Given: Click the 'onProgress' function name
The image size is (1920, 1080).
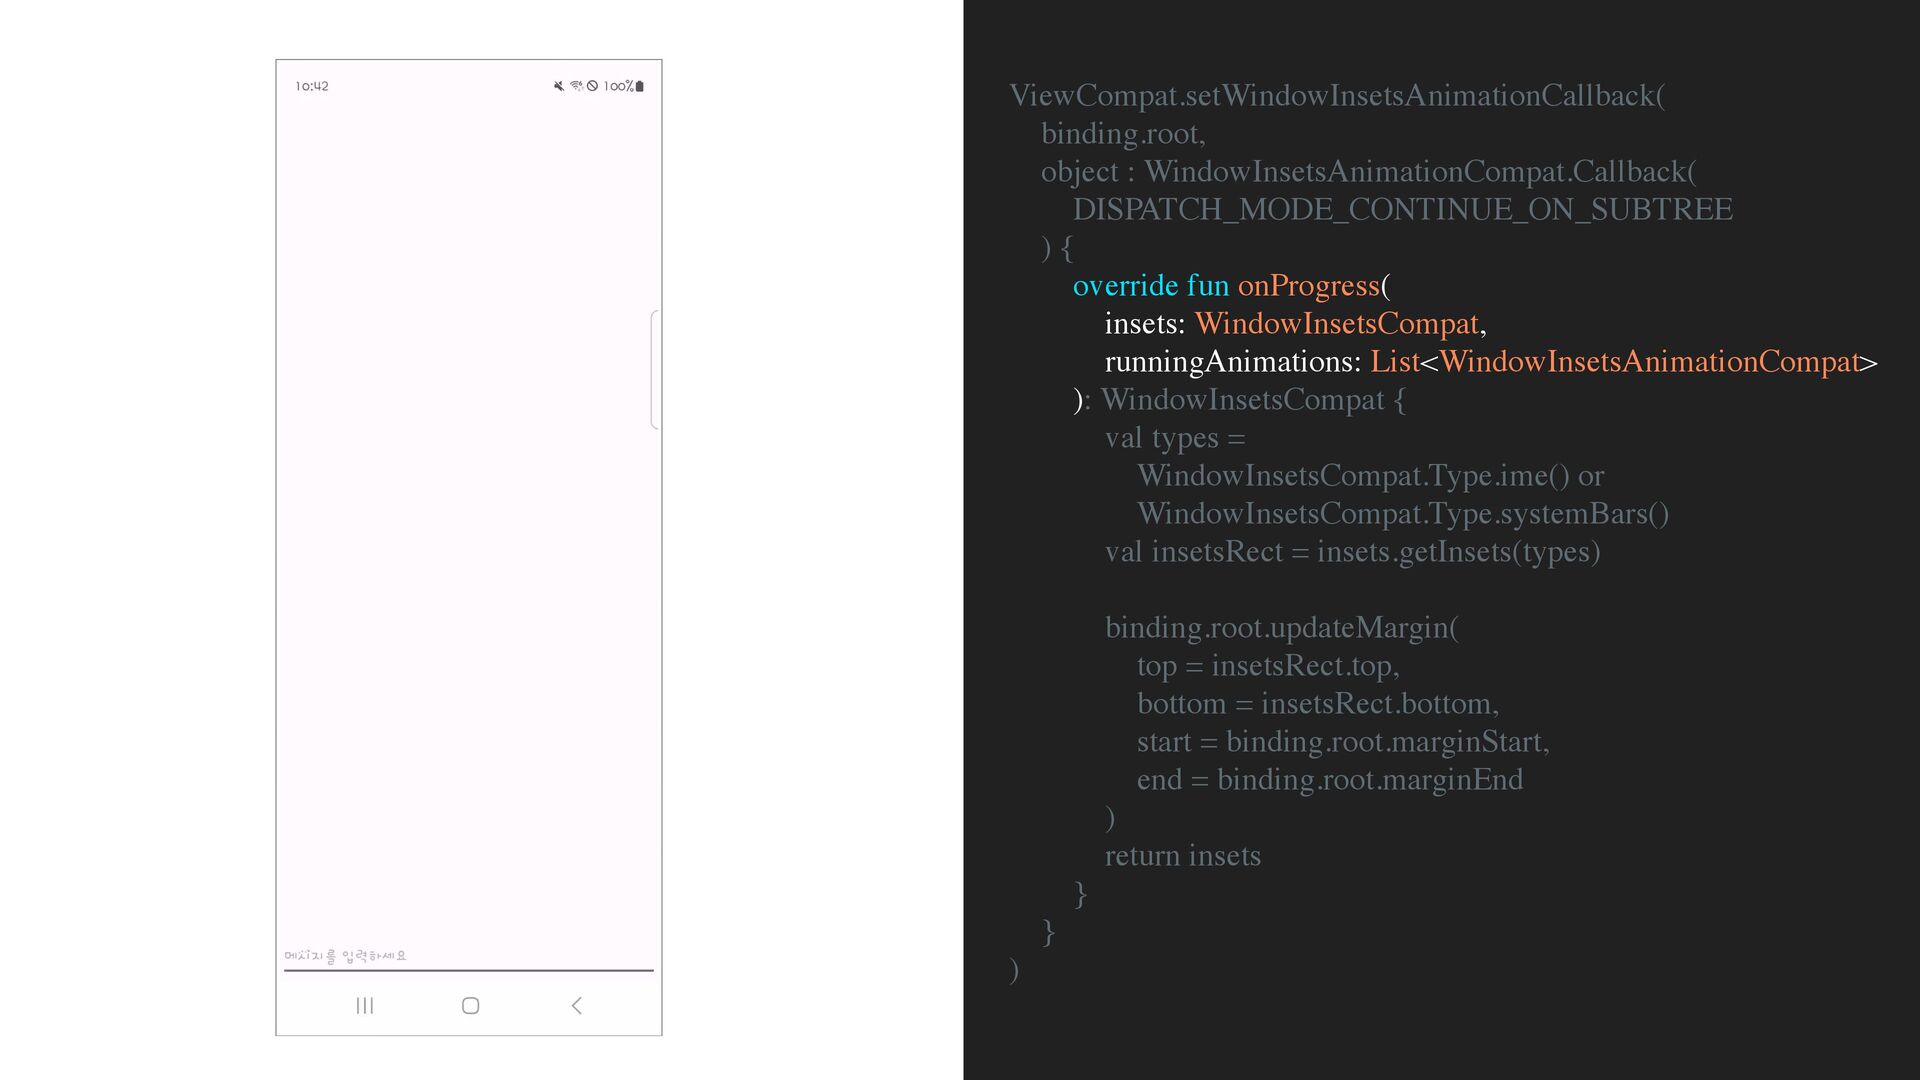Looking at the screenshot, I should tap(1309, 286).
